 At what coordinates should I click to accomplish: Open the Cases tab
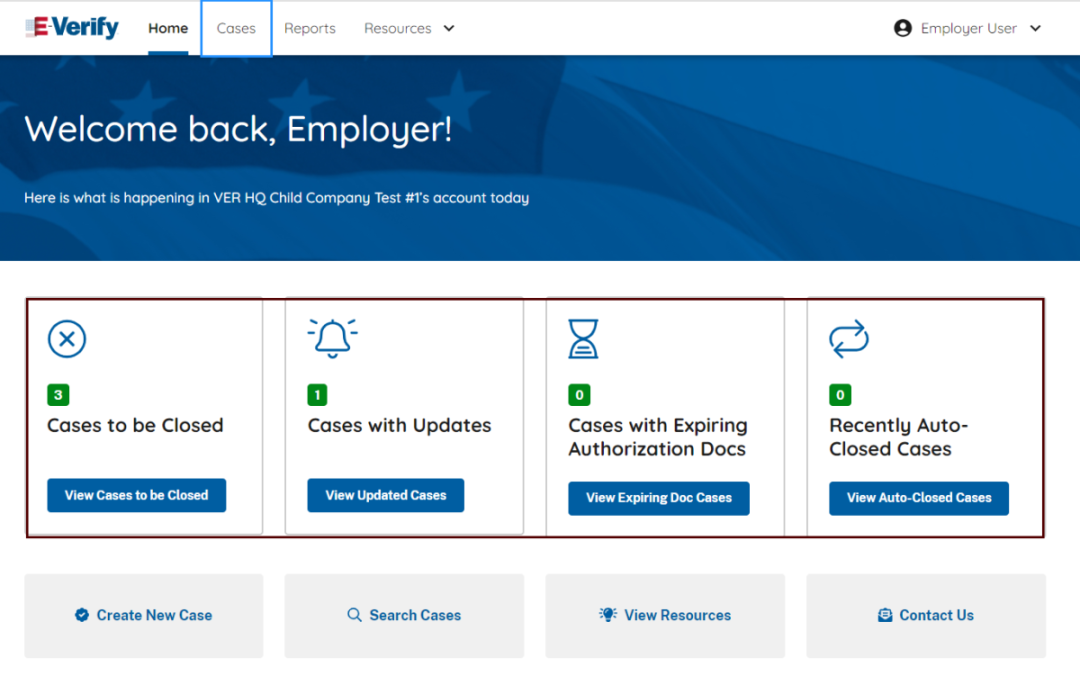pos(236,28)
